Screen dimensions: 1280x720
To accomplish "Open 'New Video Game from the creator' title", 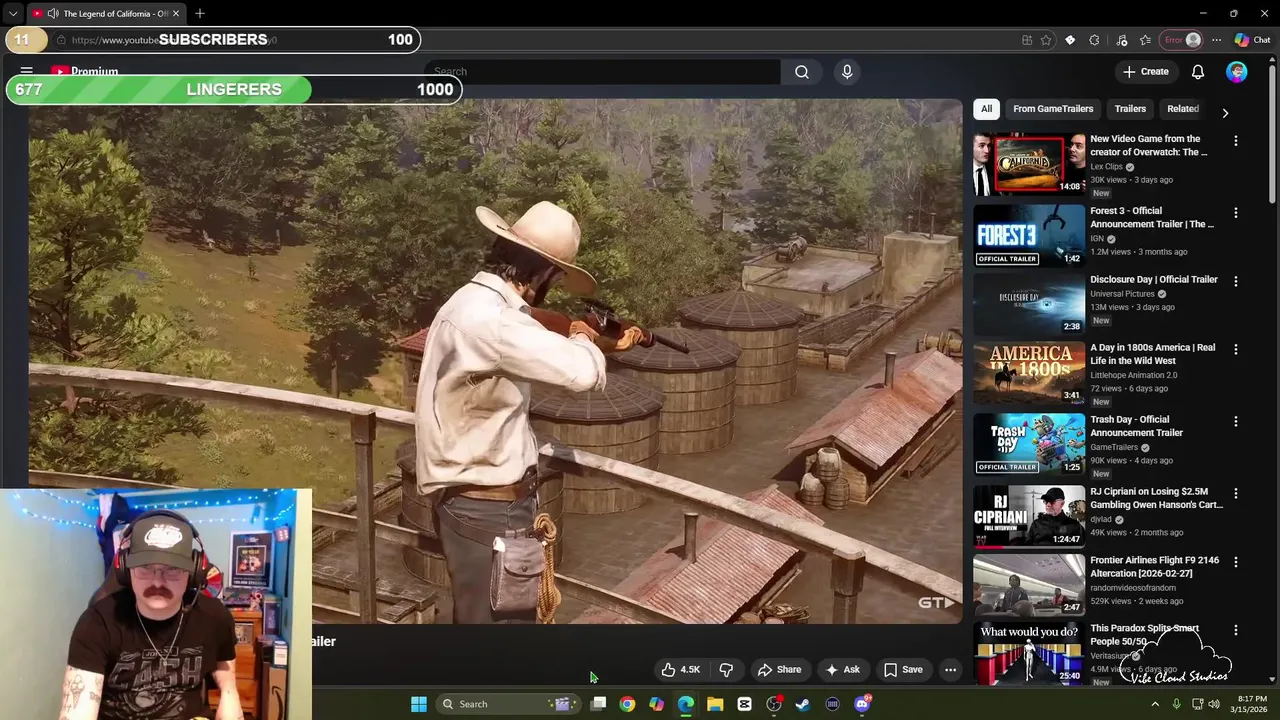I will [1148, 146].
